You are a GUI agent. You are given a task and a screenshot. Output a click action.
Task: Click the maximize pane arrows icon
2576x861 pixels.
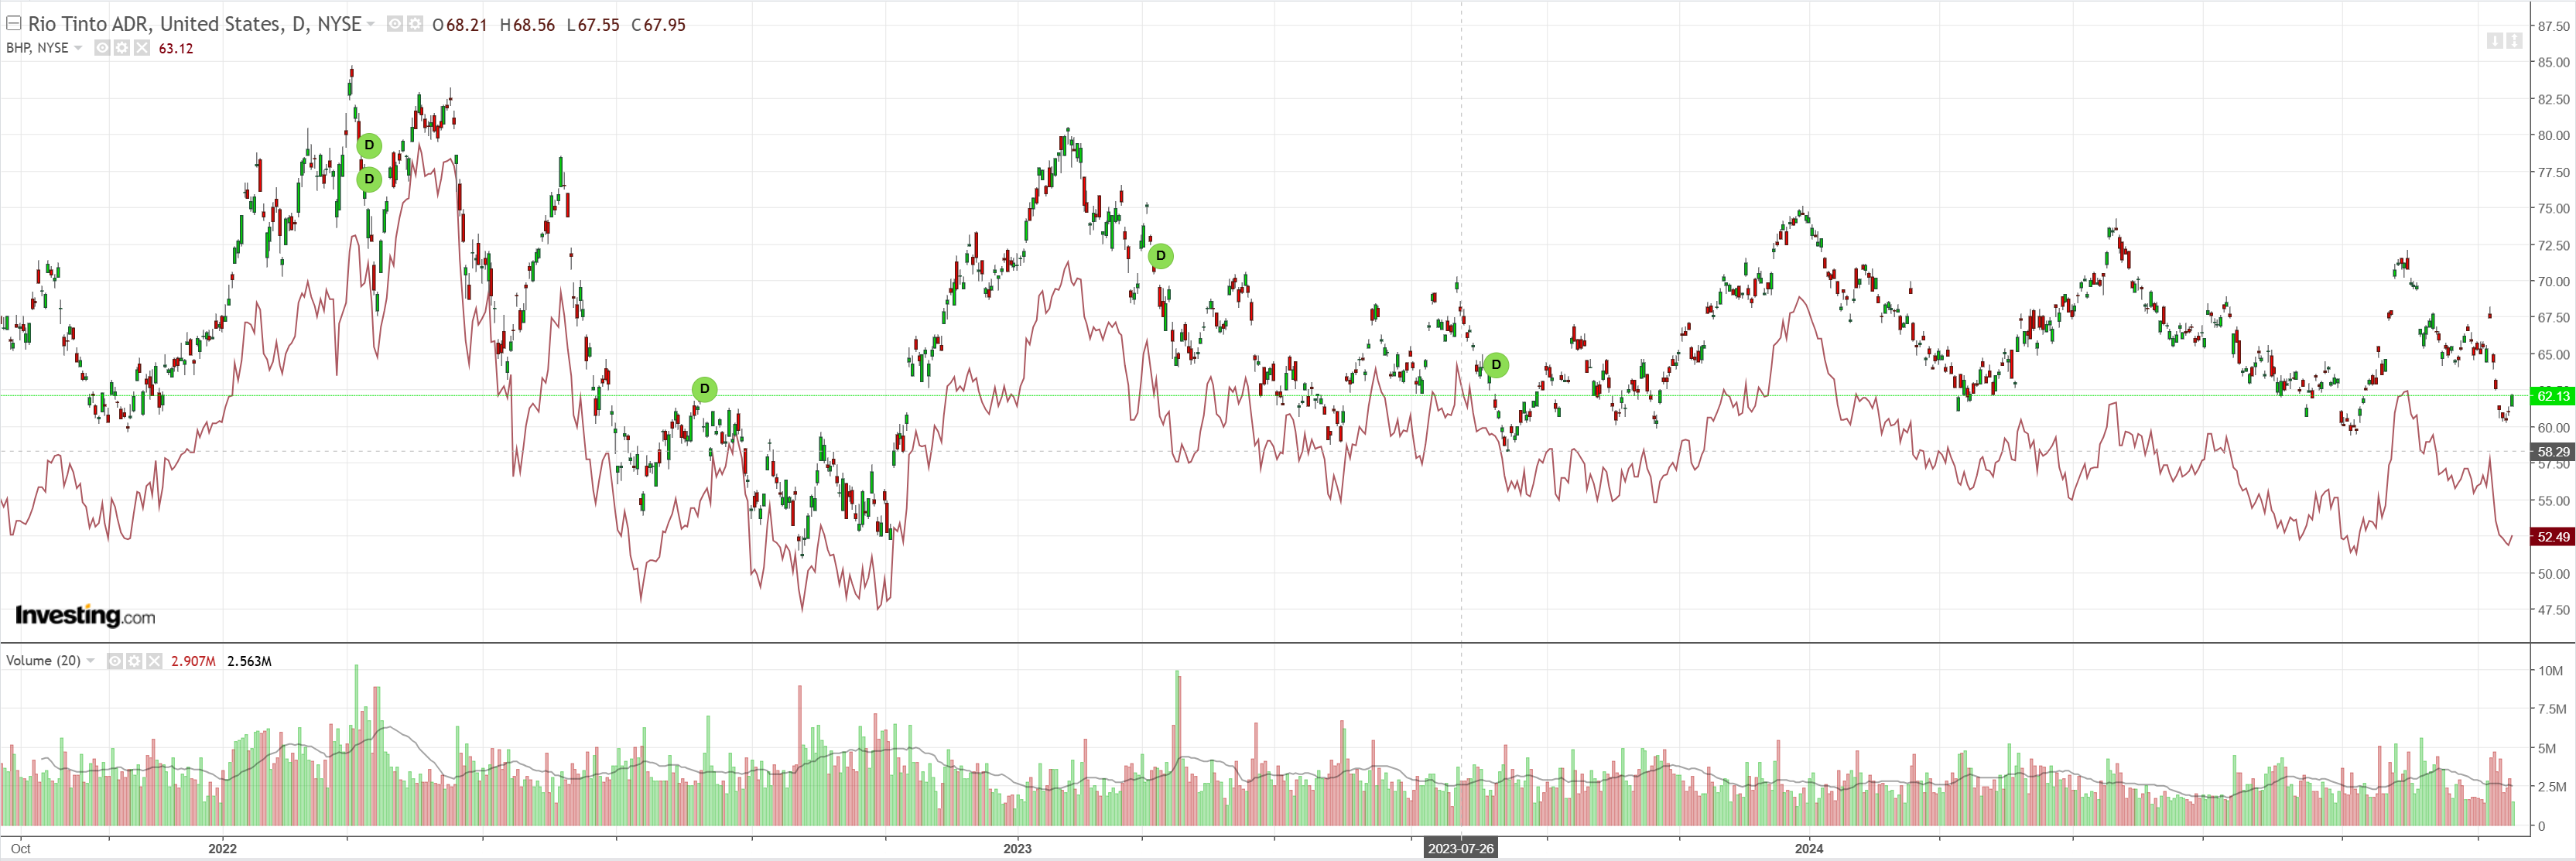pos(2514,40)
